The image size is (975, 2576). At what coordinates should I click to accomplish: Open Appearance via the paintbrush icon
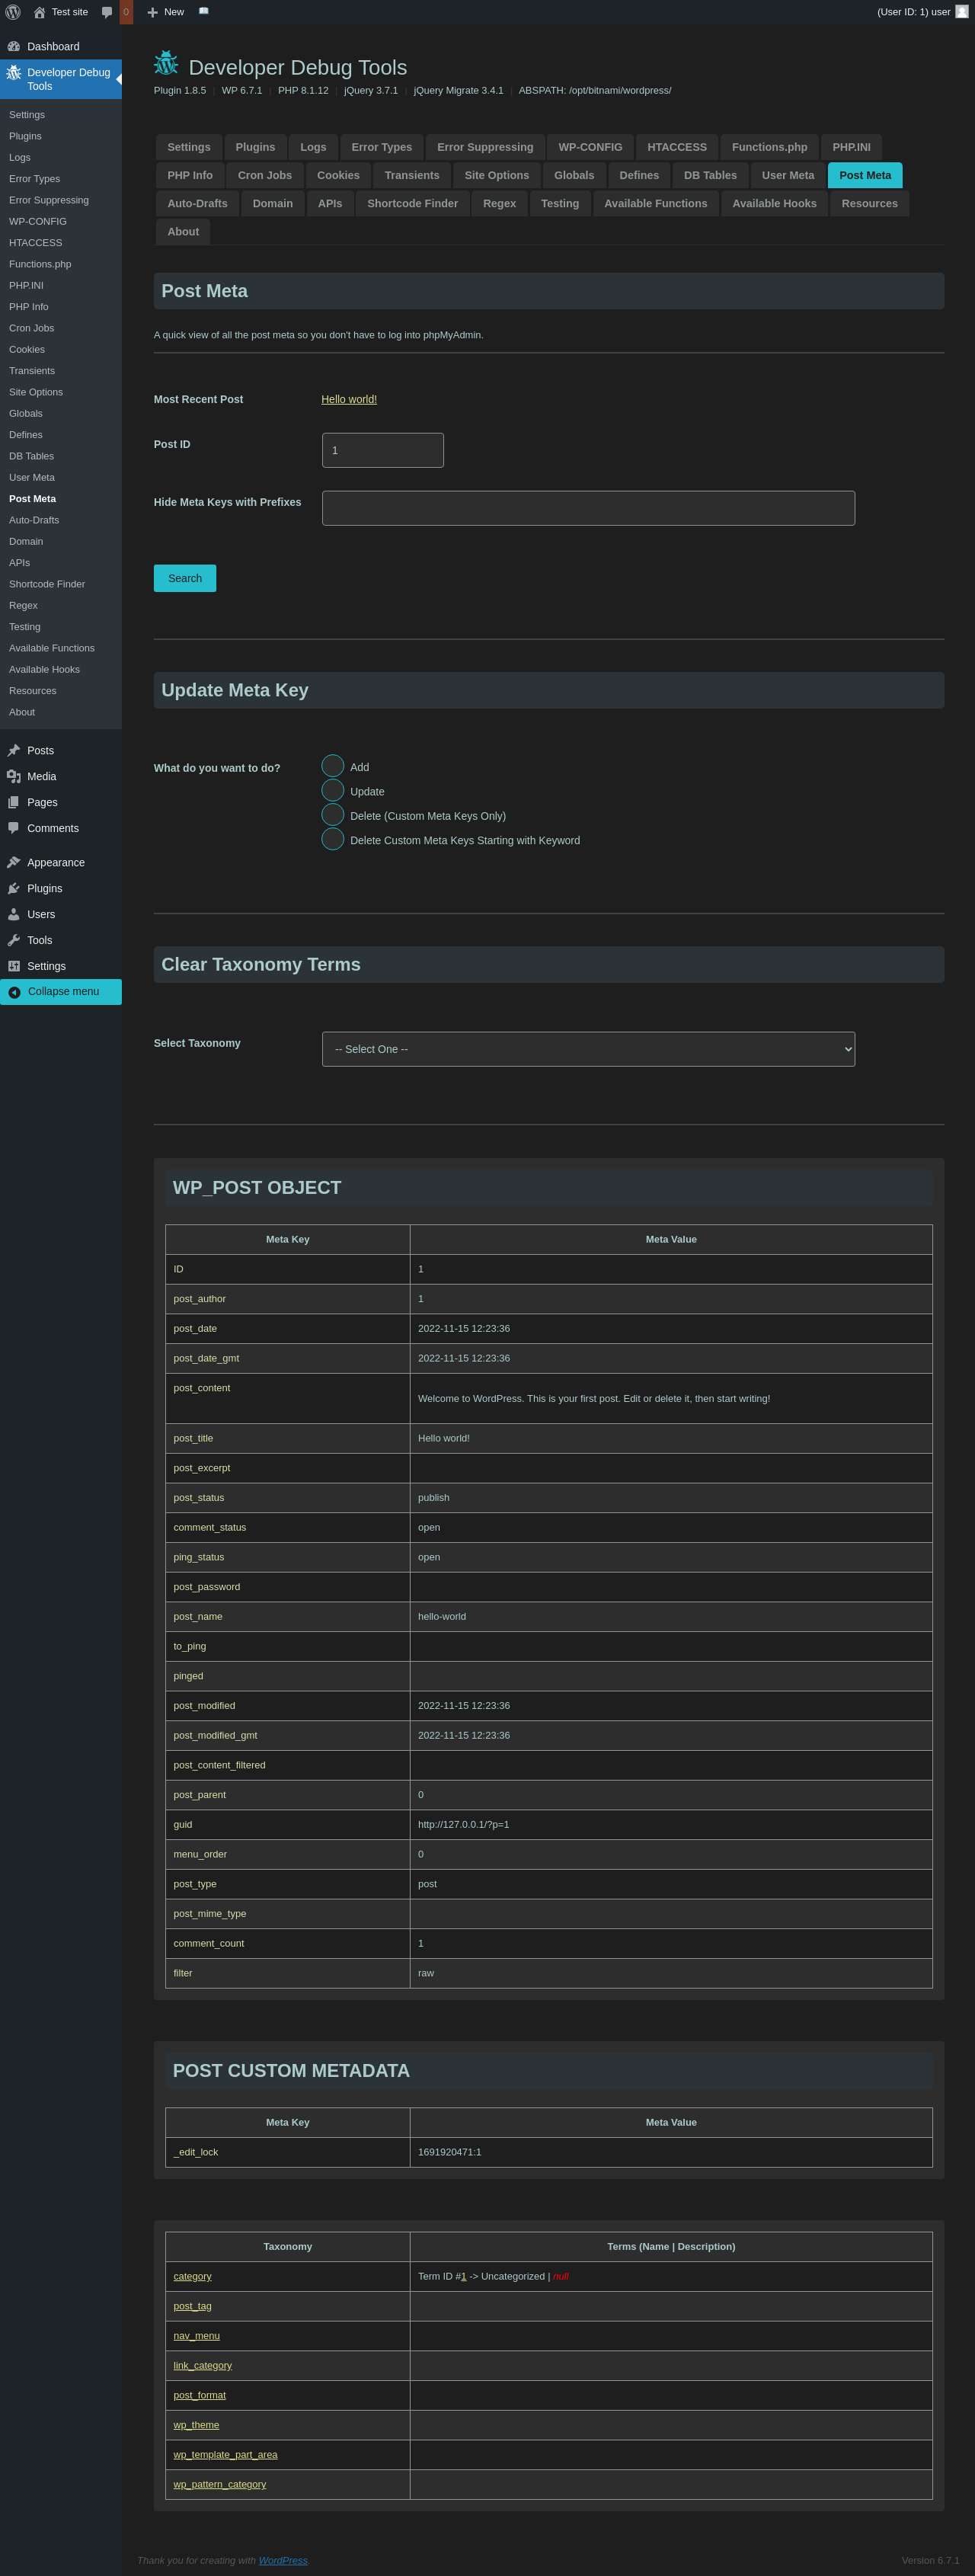(14, 862)
